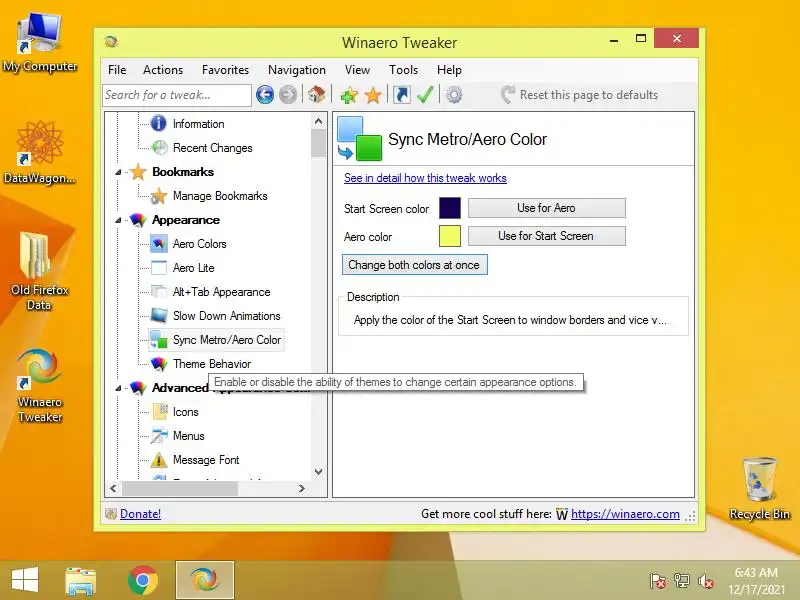
Task: Select the Old Firefox Data folder
Action: (39, 271)
